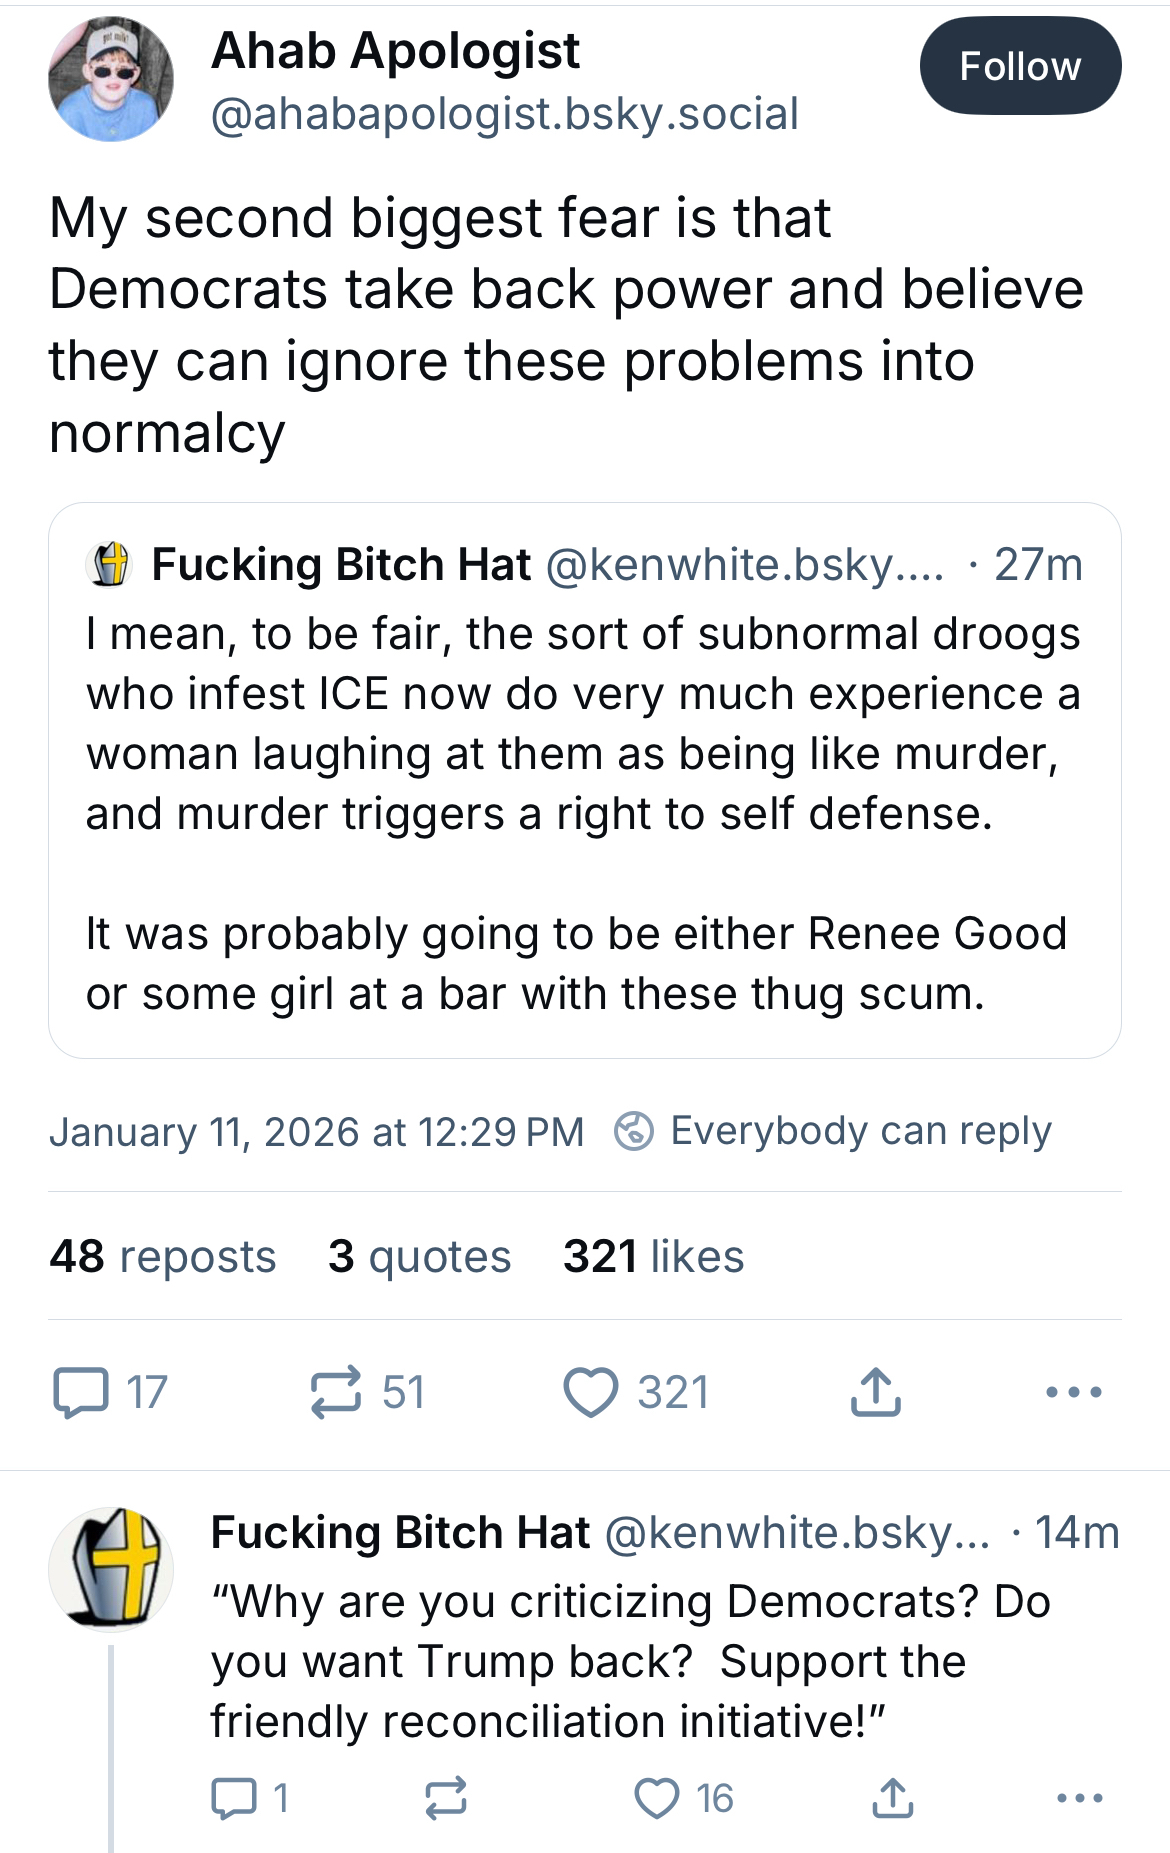Screen dimensions: 1170x1853
Task: Open more options for main post
Action: click(1073, 1392)
